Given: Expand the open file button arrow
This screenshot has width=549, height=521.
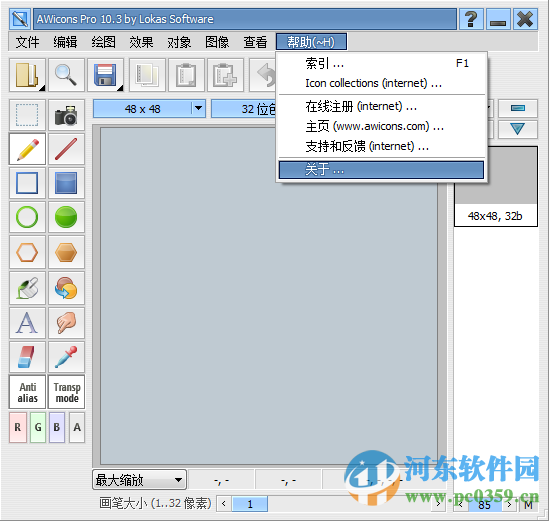Looking at the screenshot, I should coord(42,89).
